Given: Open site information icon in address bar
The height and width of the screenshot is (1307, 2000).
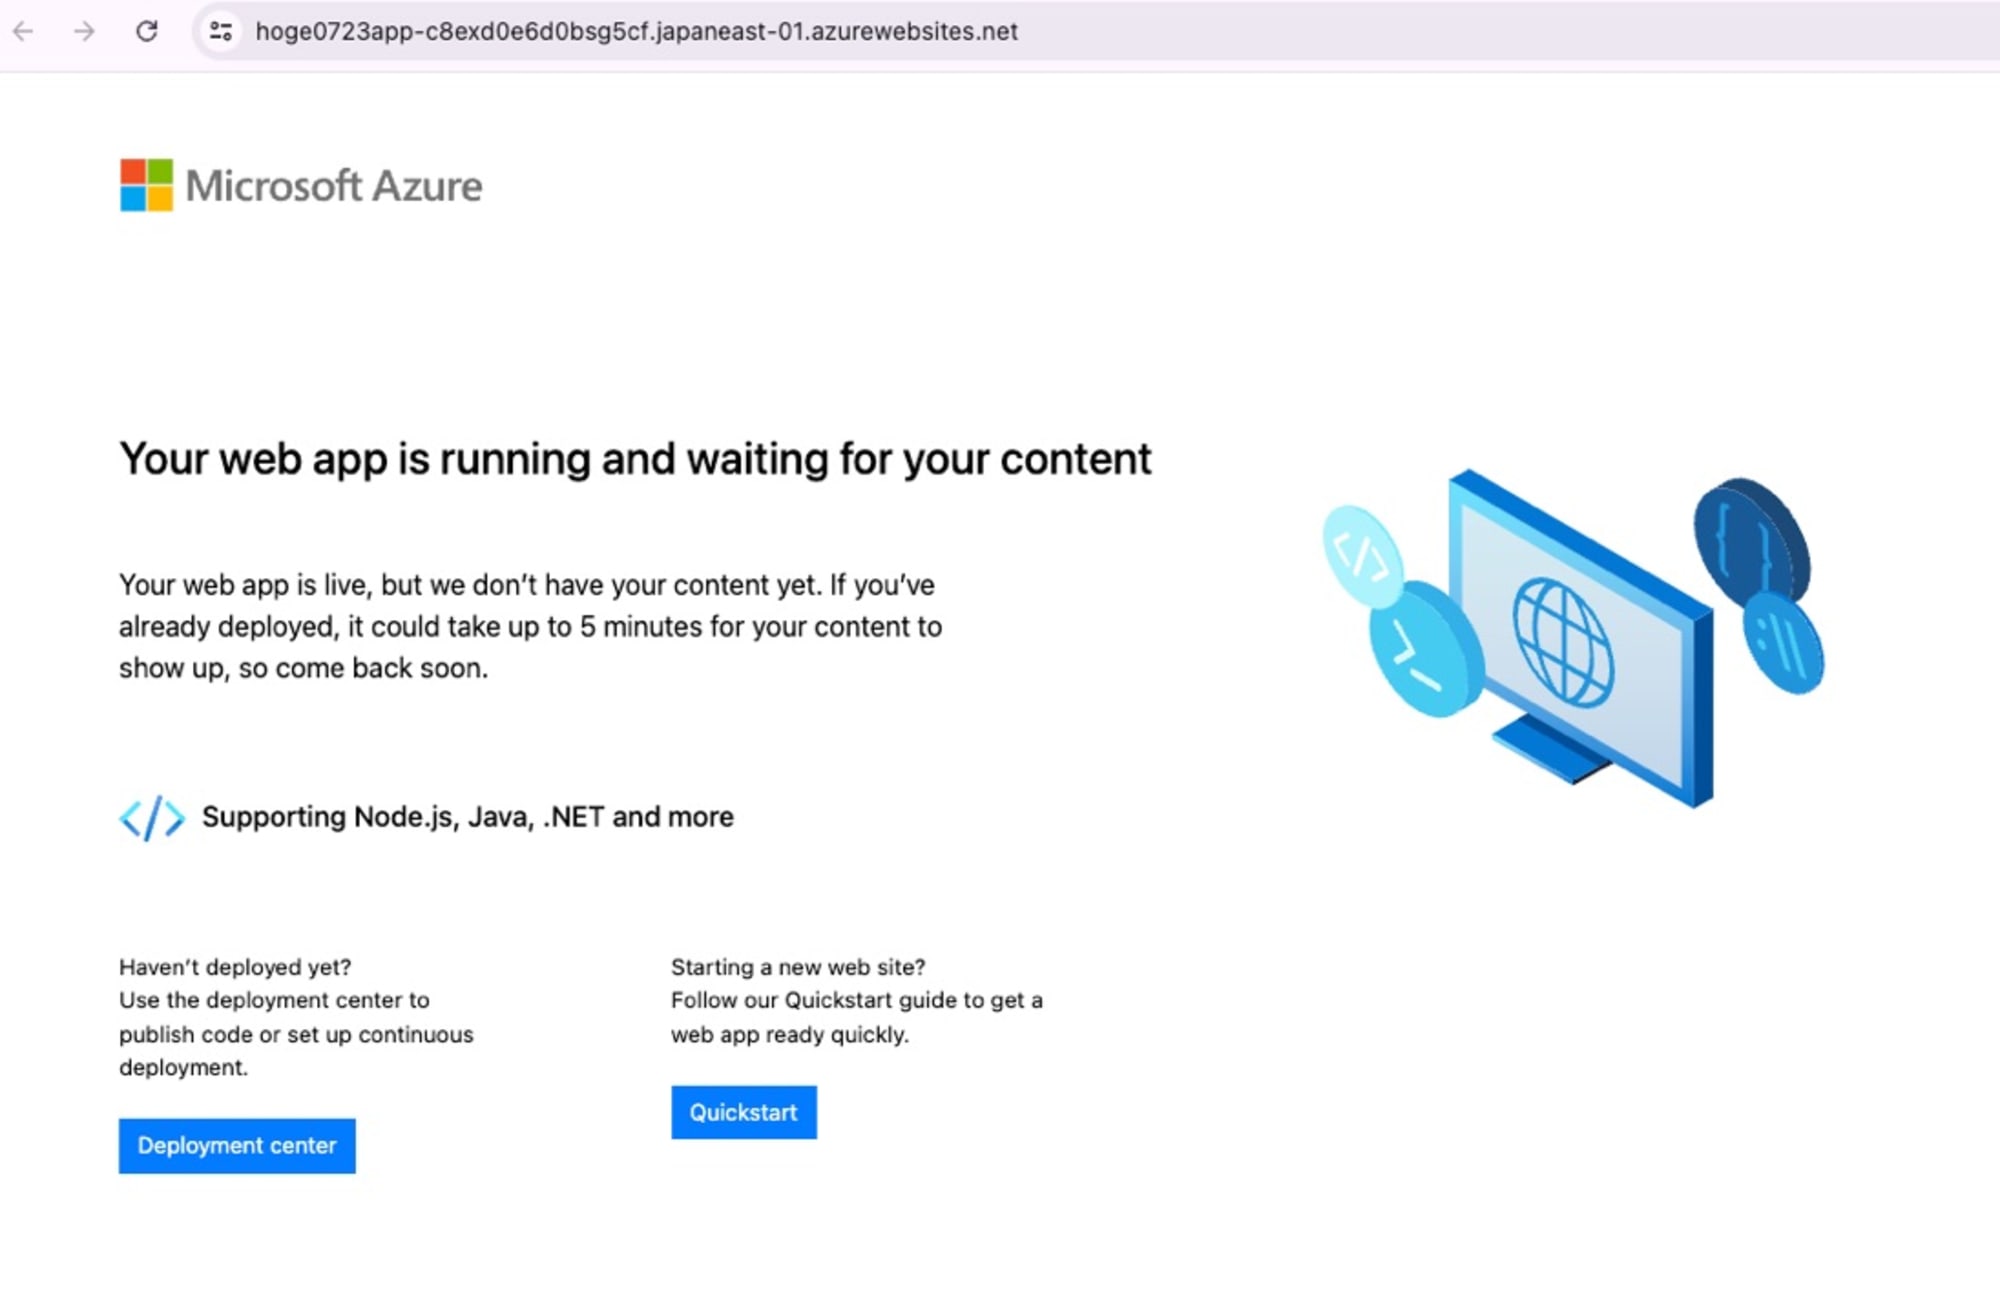Looking at the screenshot, I should 221,31.
